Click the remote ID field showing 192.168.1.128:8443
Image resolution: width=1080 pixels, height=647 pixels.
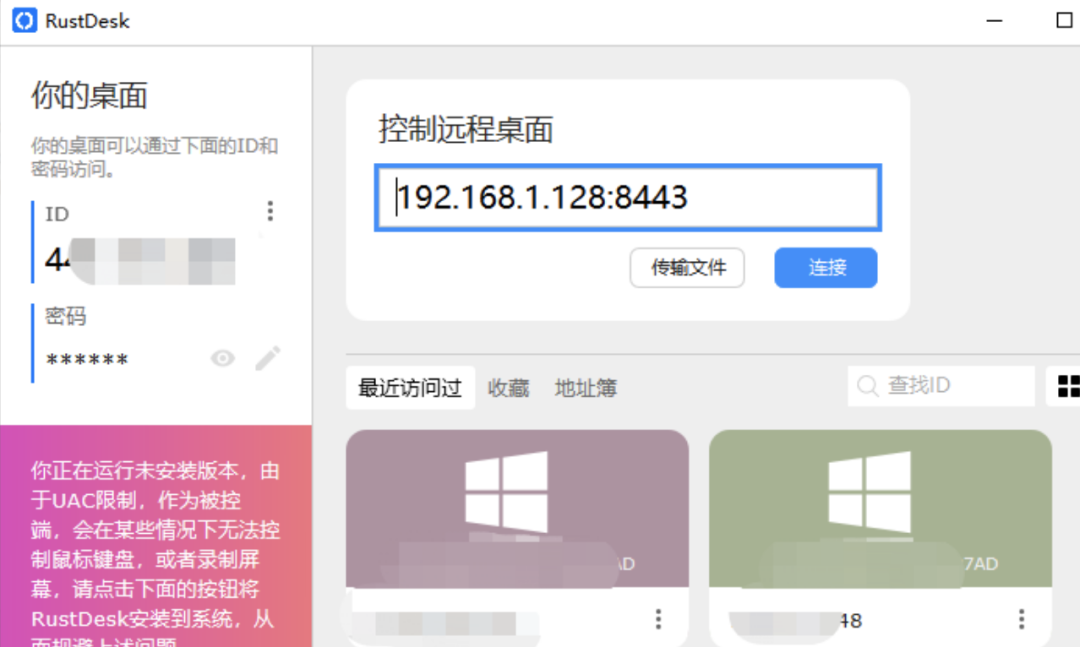coord(627,198)
